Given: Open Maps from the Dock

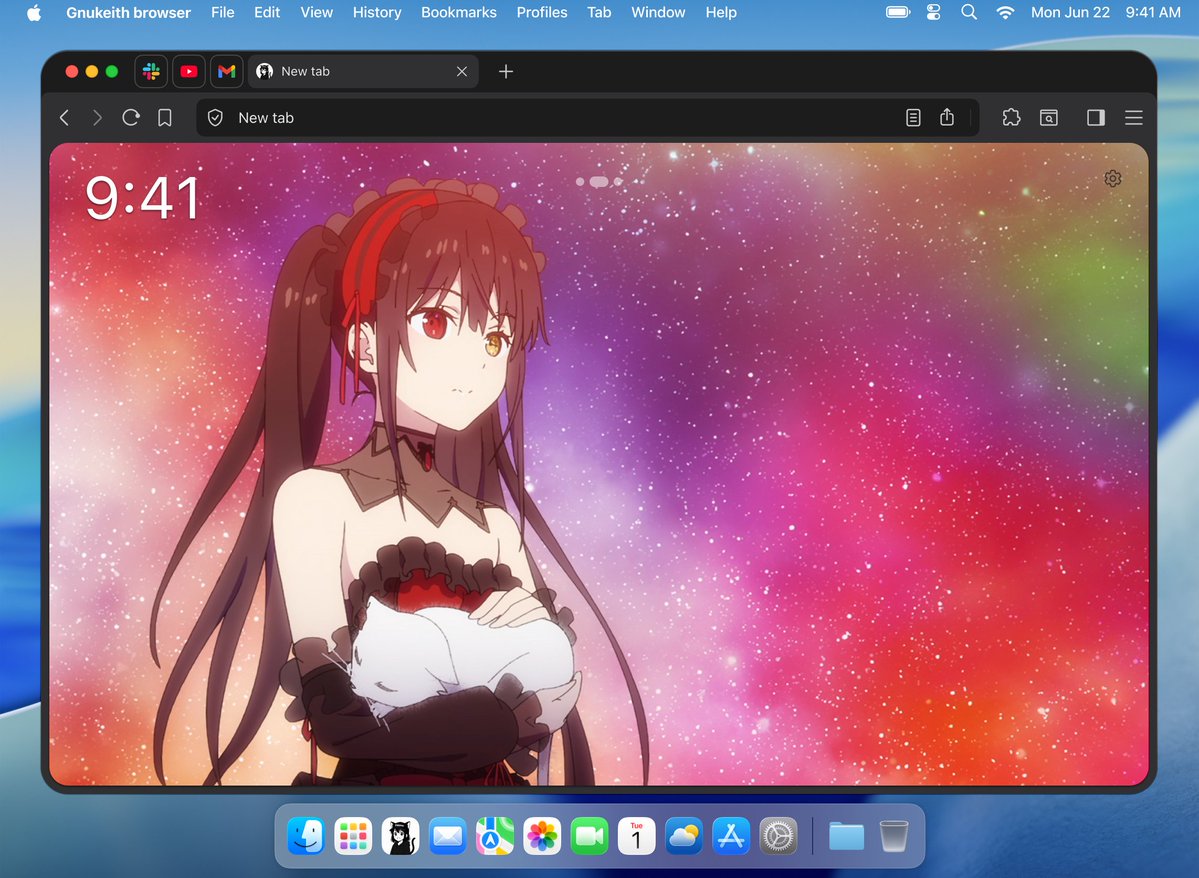Looking at the screenshot, I should point(495,836).
